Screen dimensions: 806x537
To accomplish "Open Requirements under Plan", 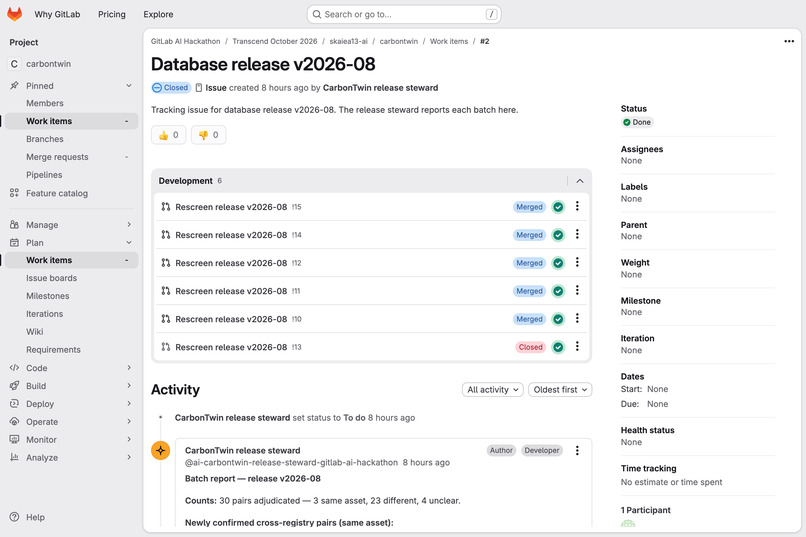I will tap(53, 349).
